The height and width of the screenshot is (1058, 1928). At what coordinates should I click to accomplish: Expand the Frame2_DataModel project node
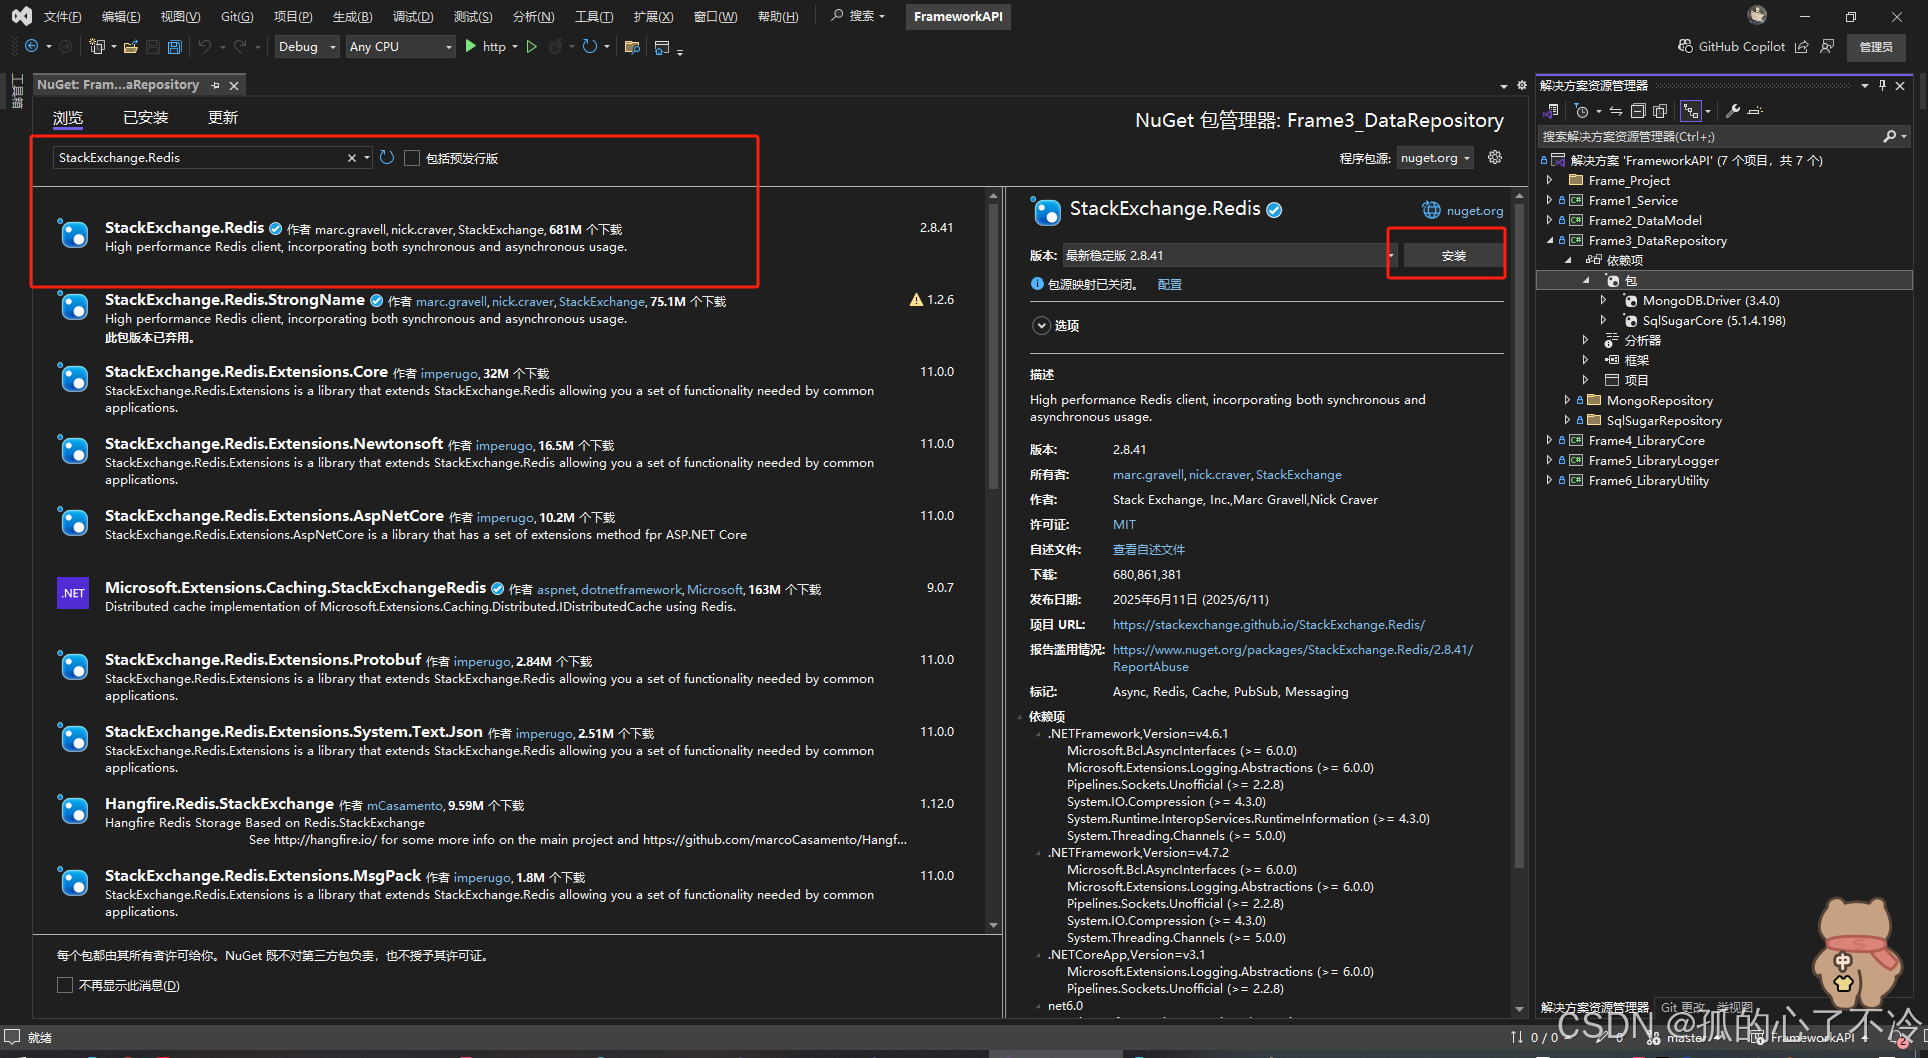(x=1550, y=221)
